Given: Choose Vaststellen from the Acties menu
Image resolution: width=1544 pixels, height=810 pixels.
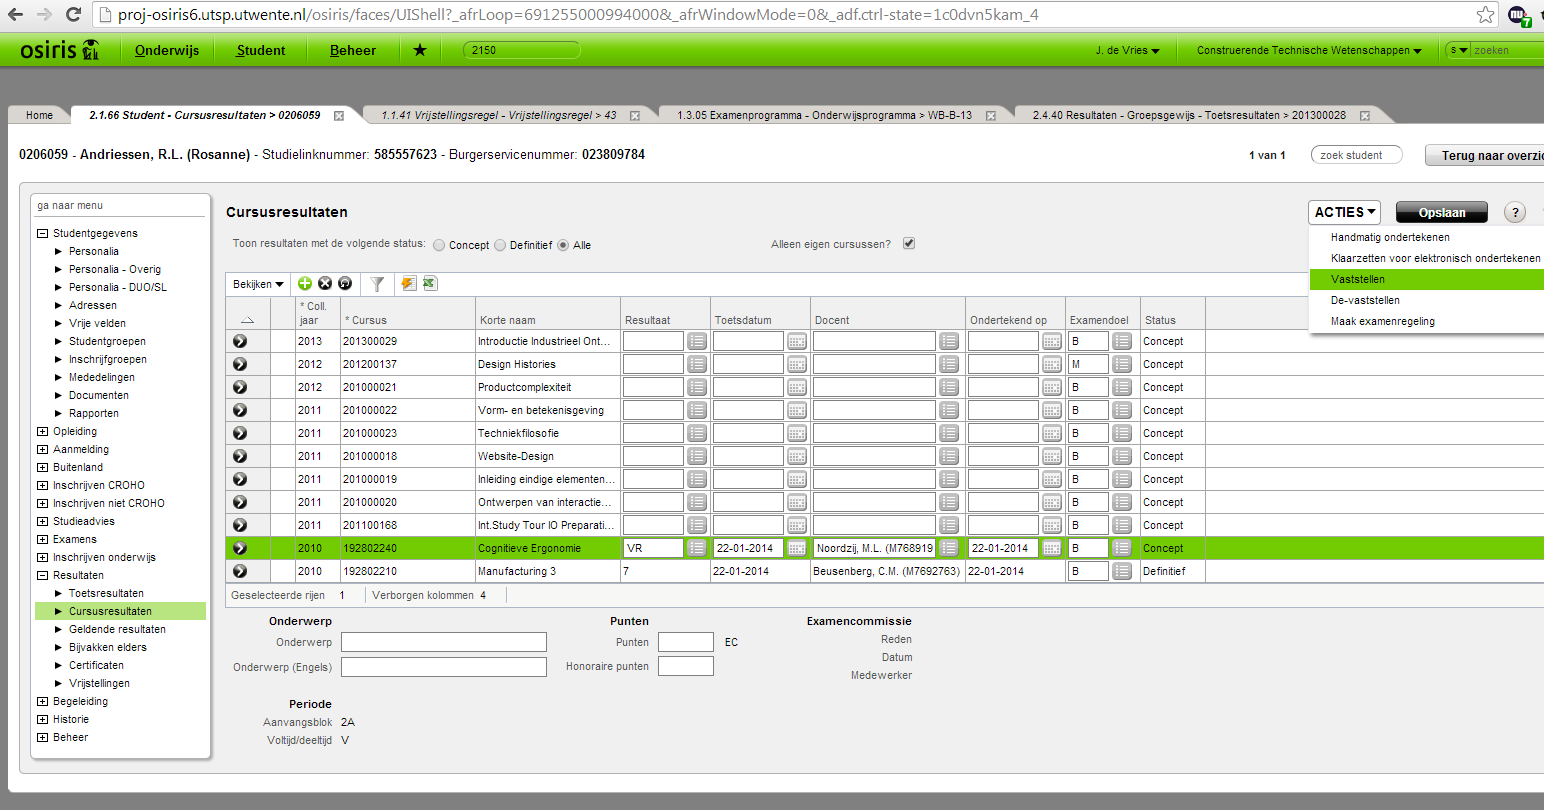Looking at the screenshot, I should coord(1426,279).
